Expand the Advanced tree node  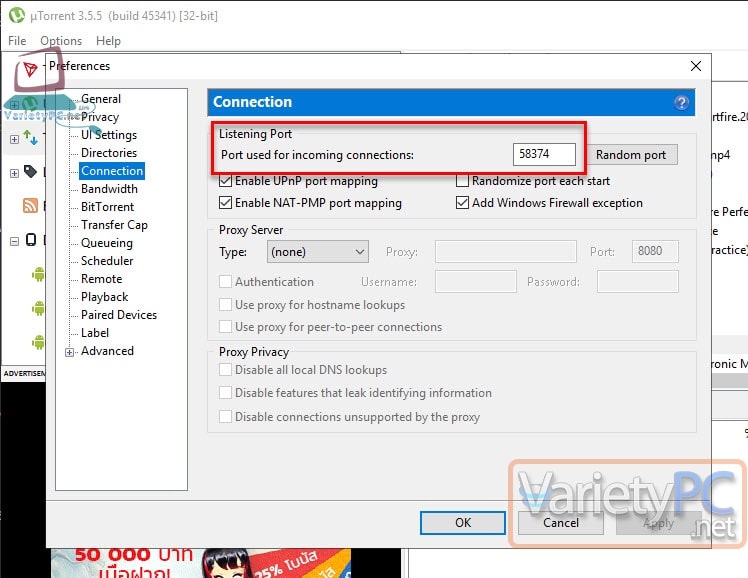click(x=70, y=352)
